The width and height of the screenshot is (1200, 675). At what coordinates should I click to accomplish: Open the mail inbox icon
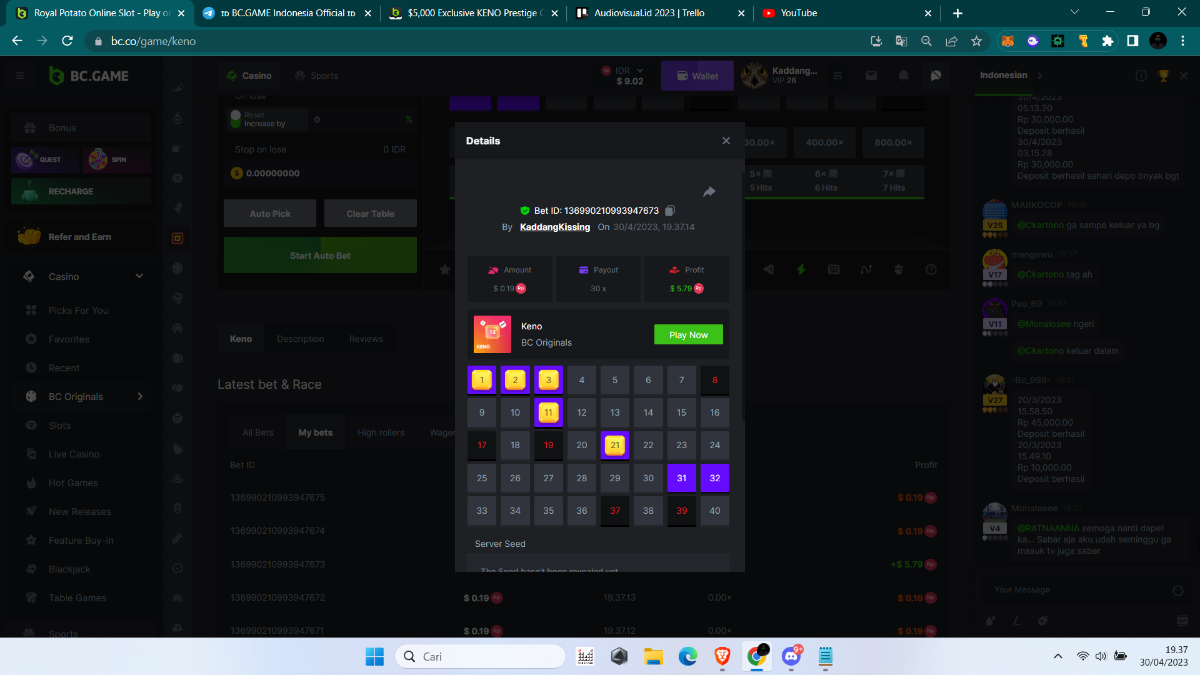872,76
